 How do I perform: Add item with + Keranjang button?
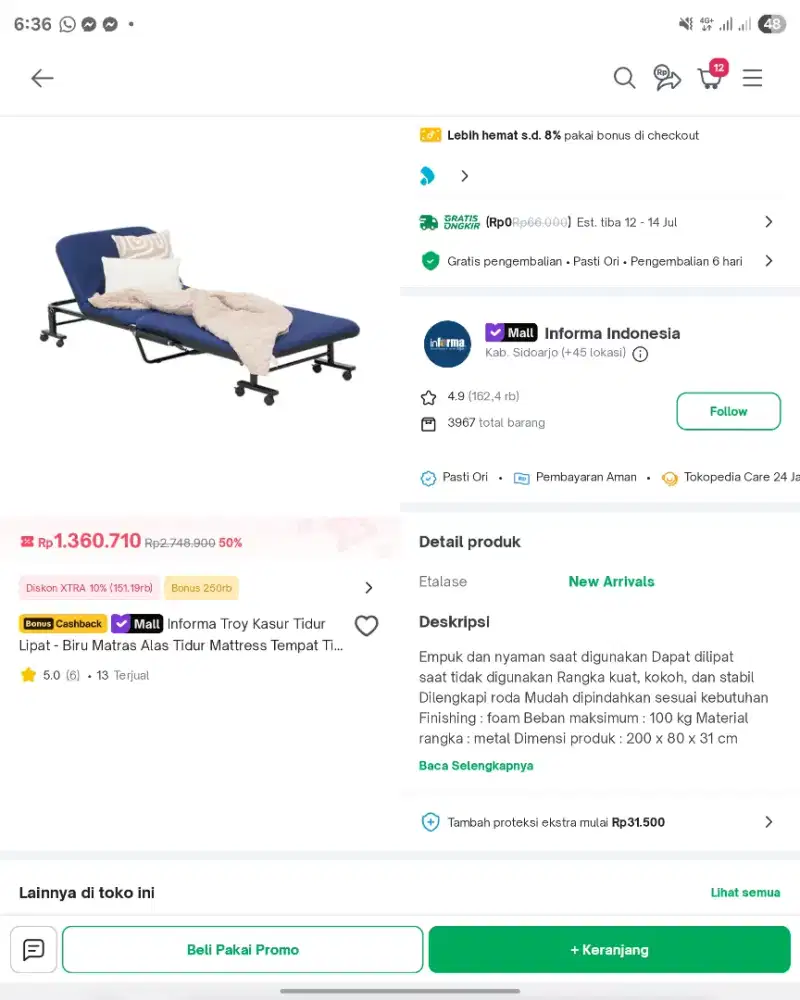(x=609, y=950)
